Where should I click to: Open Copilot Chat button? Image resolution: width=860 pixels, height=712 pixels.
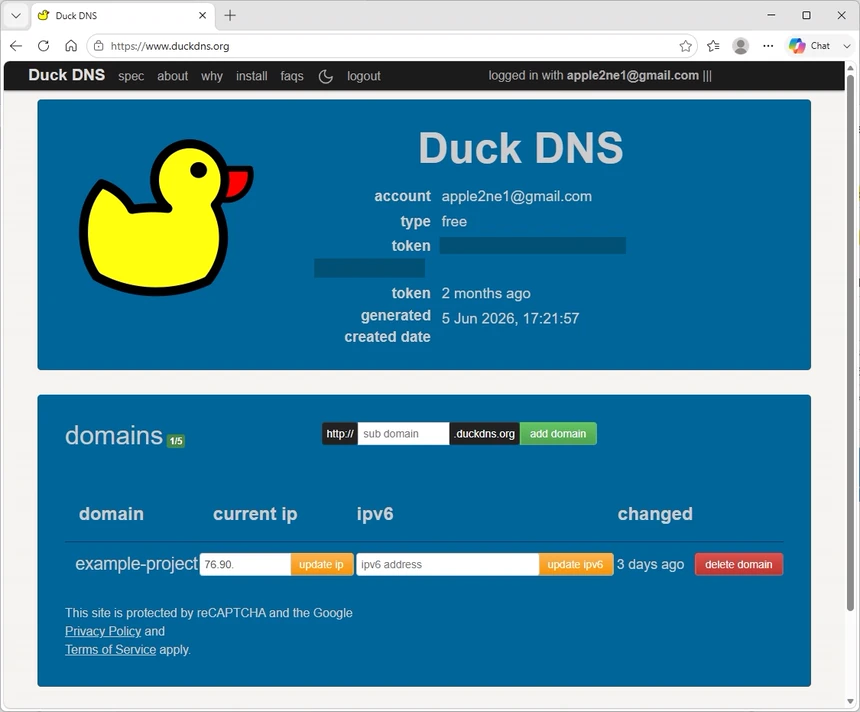tap(810, 46)
